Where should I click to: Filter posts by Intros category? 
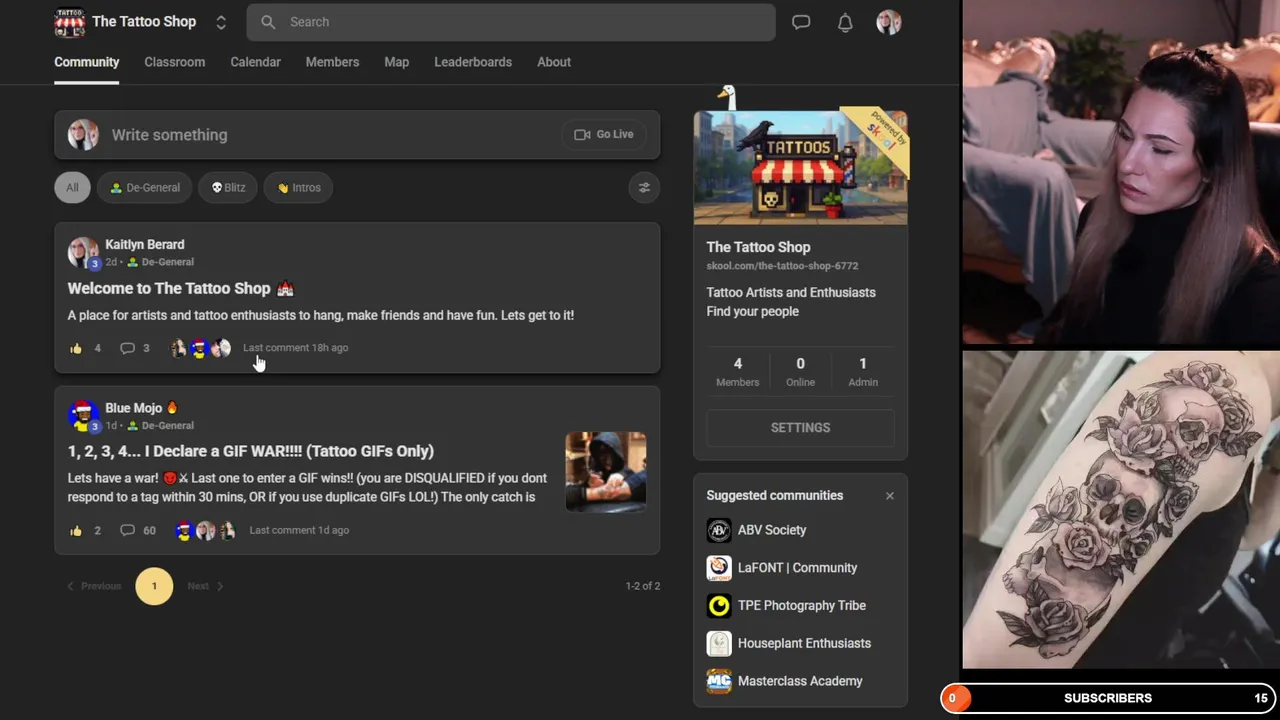[299, 187]
